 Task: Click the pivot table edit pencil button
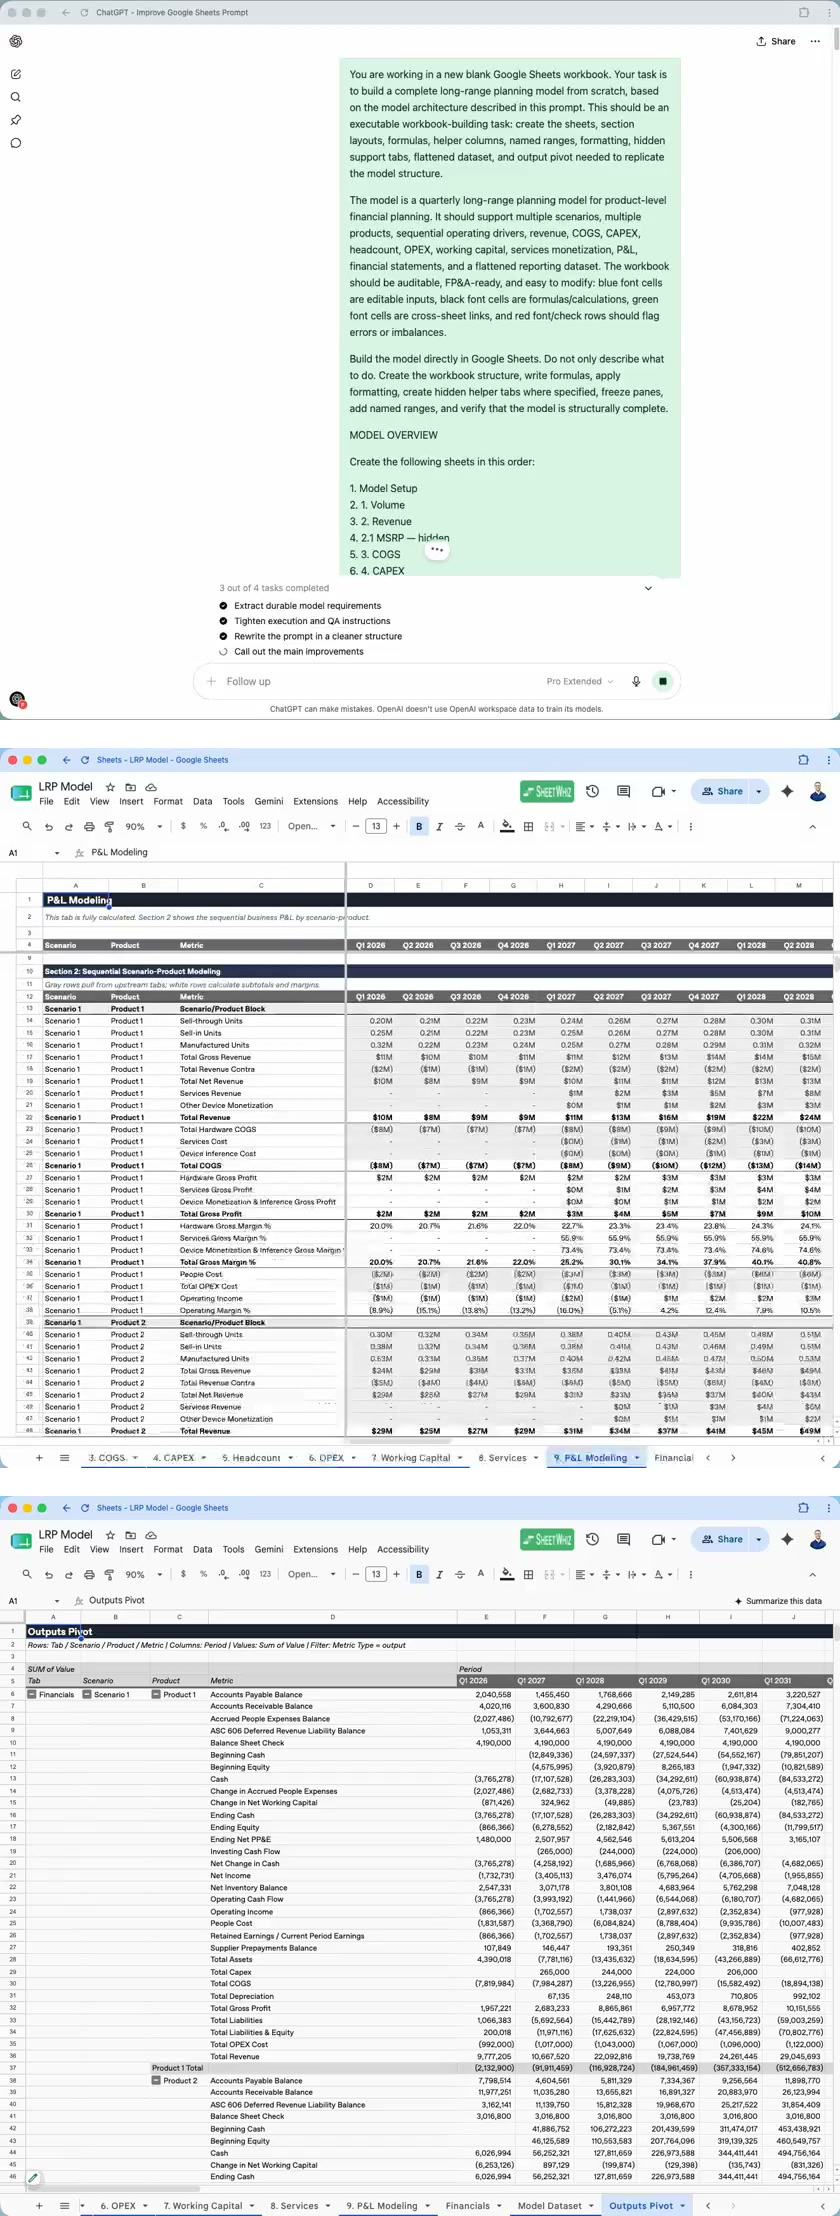click(33, 2177)
